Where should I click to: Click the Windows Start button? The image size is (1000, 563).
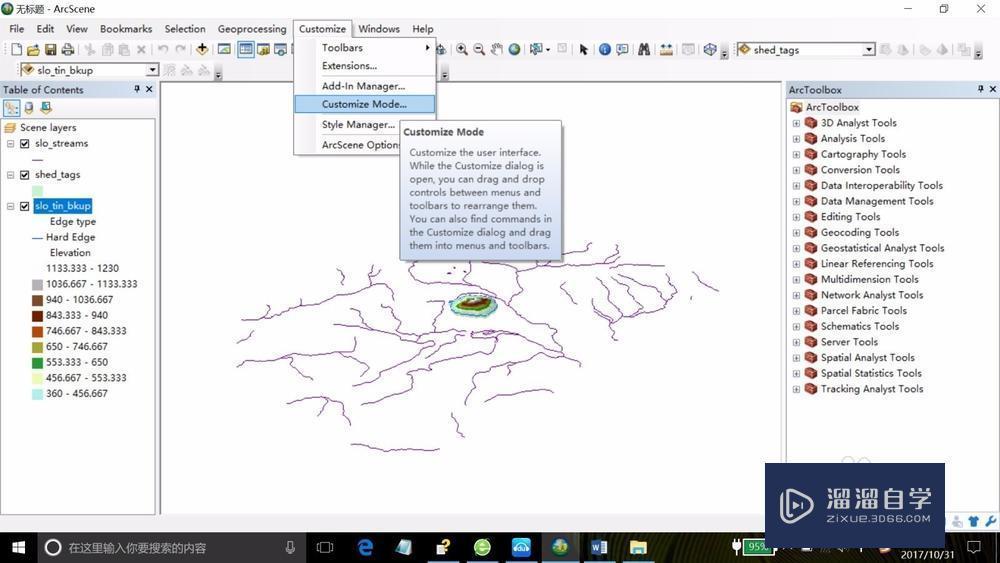18,548
